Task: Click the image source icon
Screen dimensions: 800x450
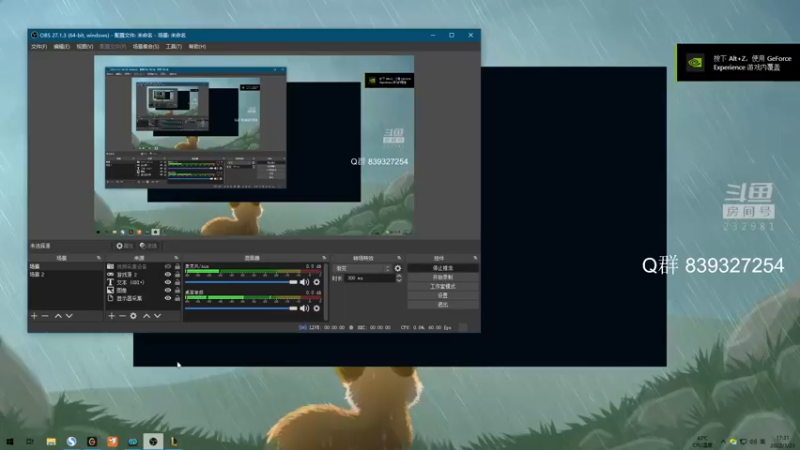Action: point(110,290)
